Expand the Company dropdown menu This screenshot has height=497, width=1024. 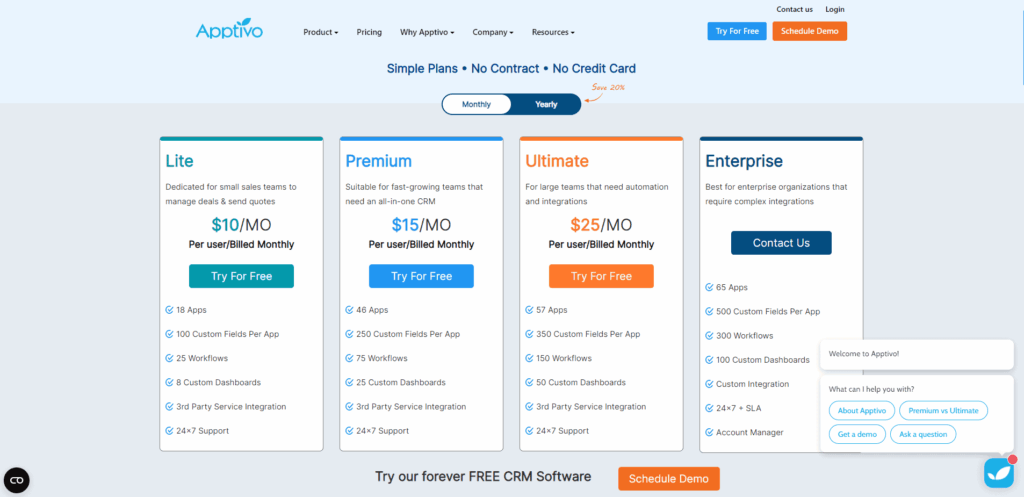pos(493,32)
